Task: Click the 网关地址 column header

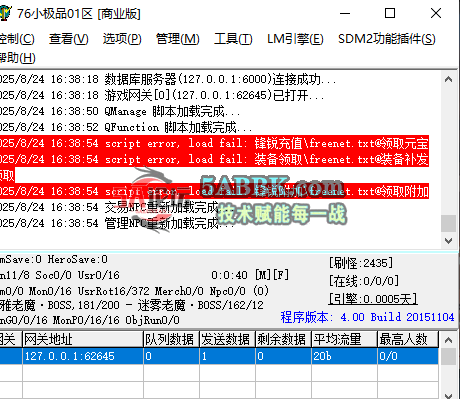Action: tap(83, 339)
